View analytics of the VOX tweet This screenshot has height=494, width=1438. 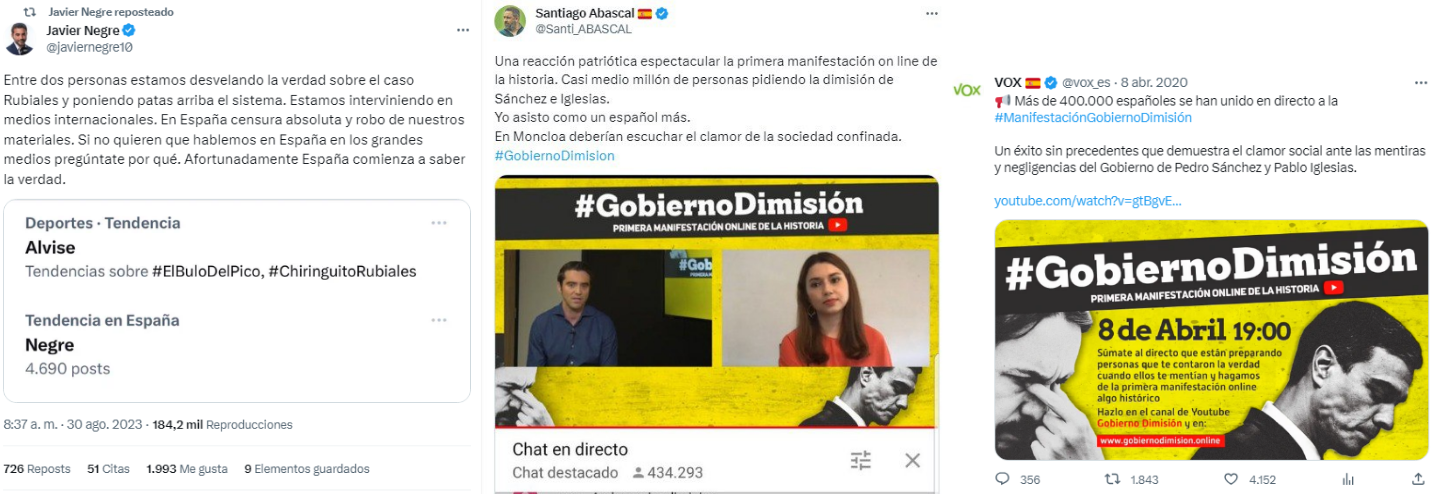(x=1347, y=479)
